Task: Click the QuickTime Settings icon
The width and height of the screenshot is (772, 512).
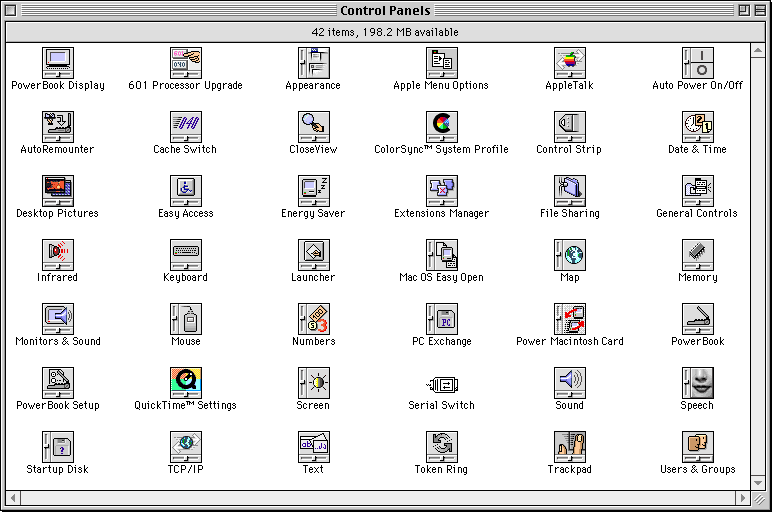Action: (185, 383)
